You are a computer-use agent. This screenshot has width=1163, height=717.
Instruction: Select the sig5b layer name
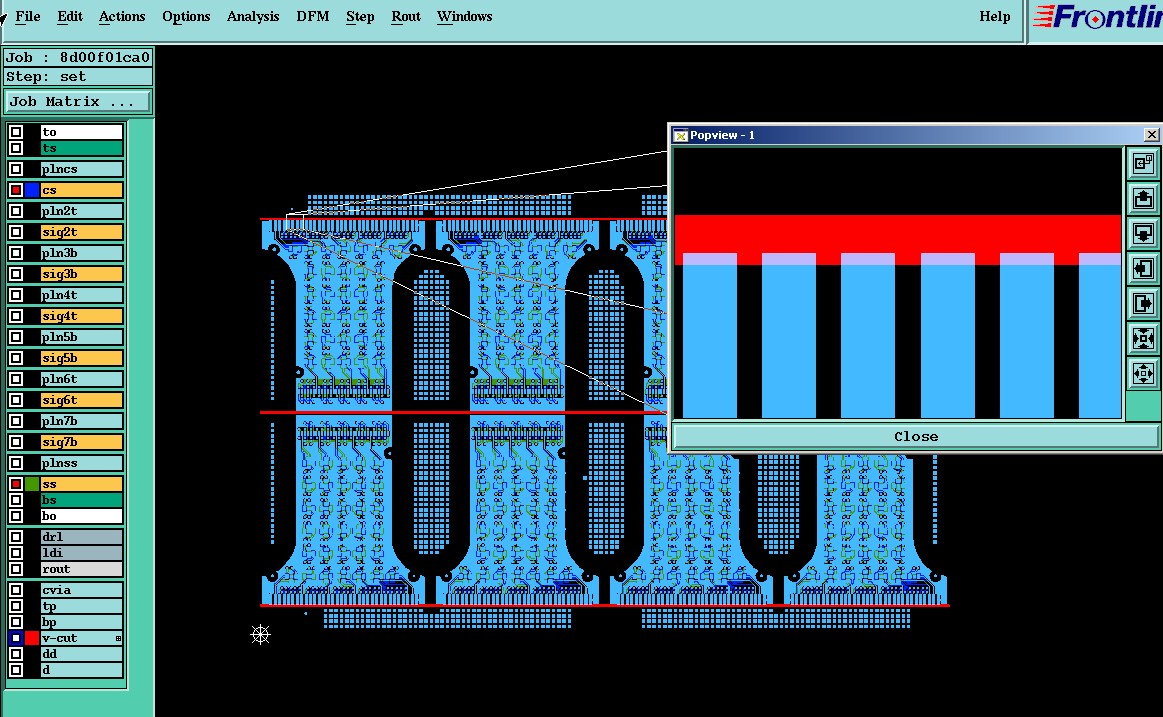82,358
